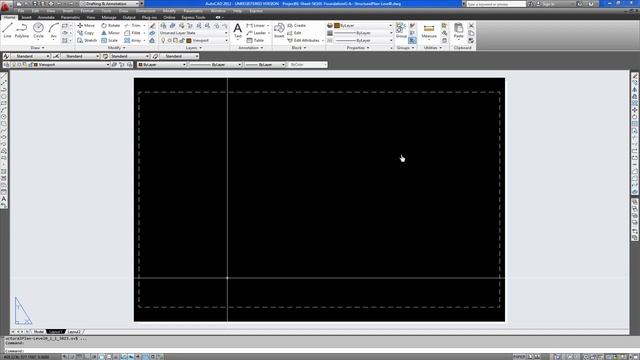Viewport: 640px width, 360px height.
Task: Switch to the Layout2 tab
Action: (x=74, y=332)
